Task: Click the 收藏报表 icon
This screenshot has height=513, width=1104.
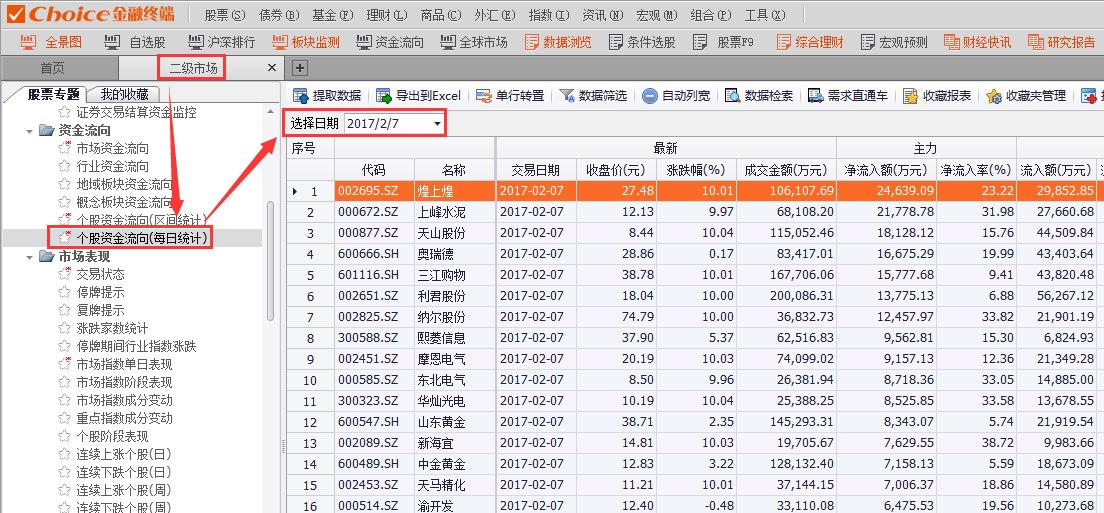Action: click(911, 96)
